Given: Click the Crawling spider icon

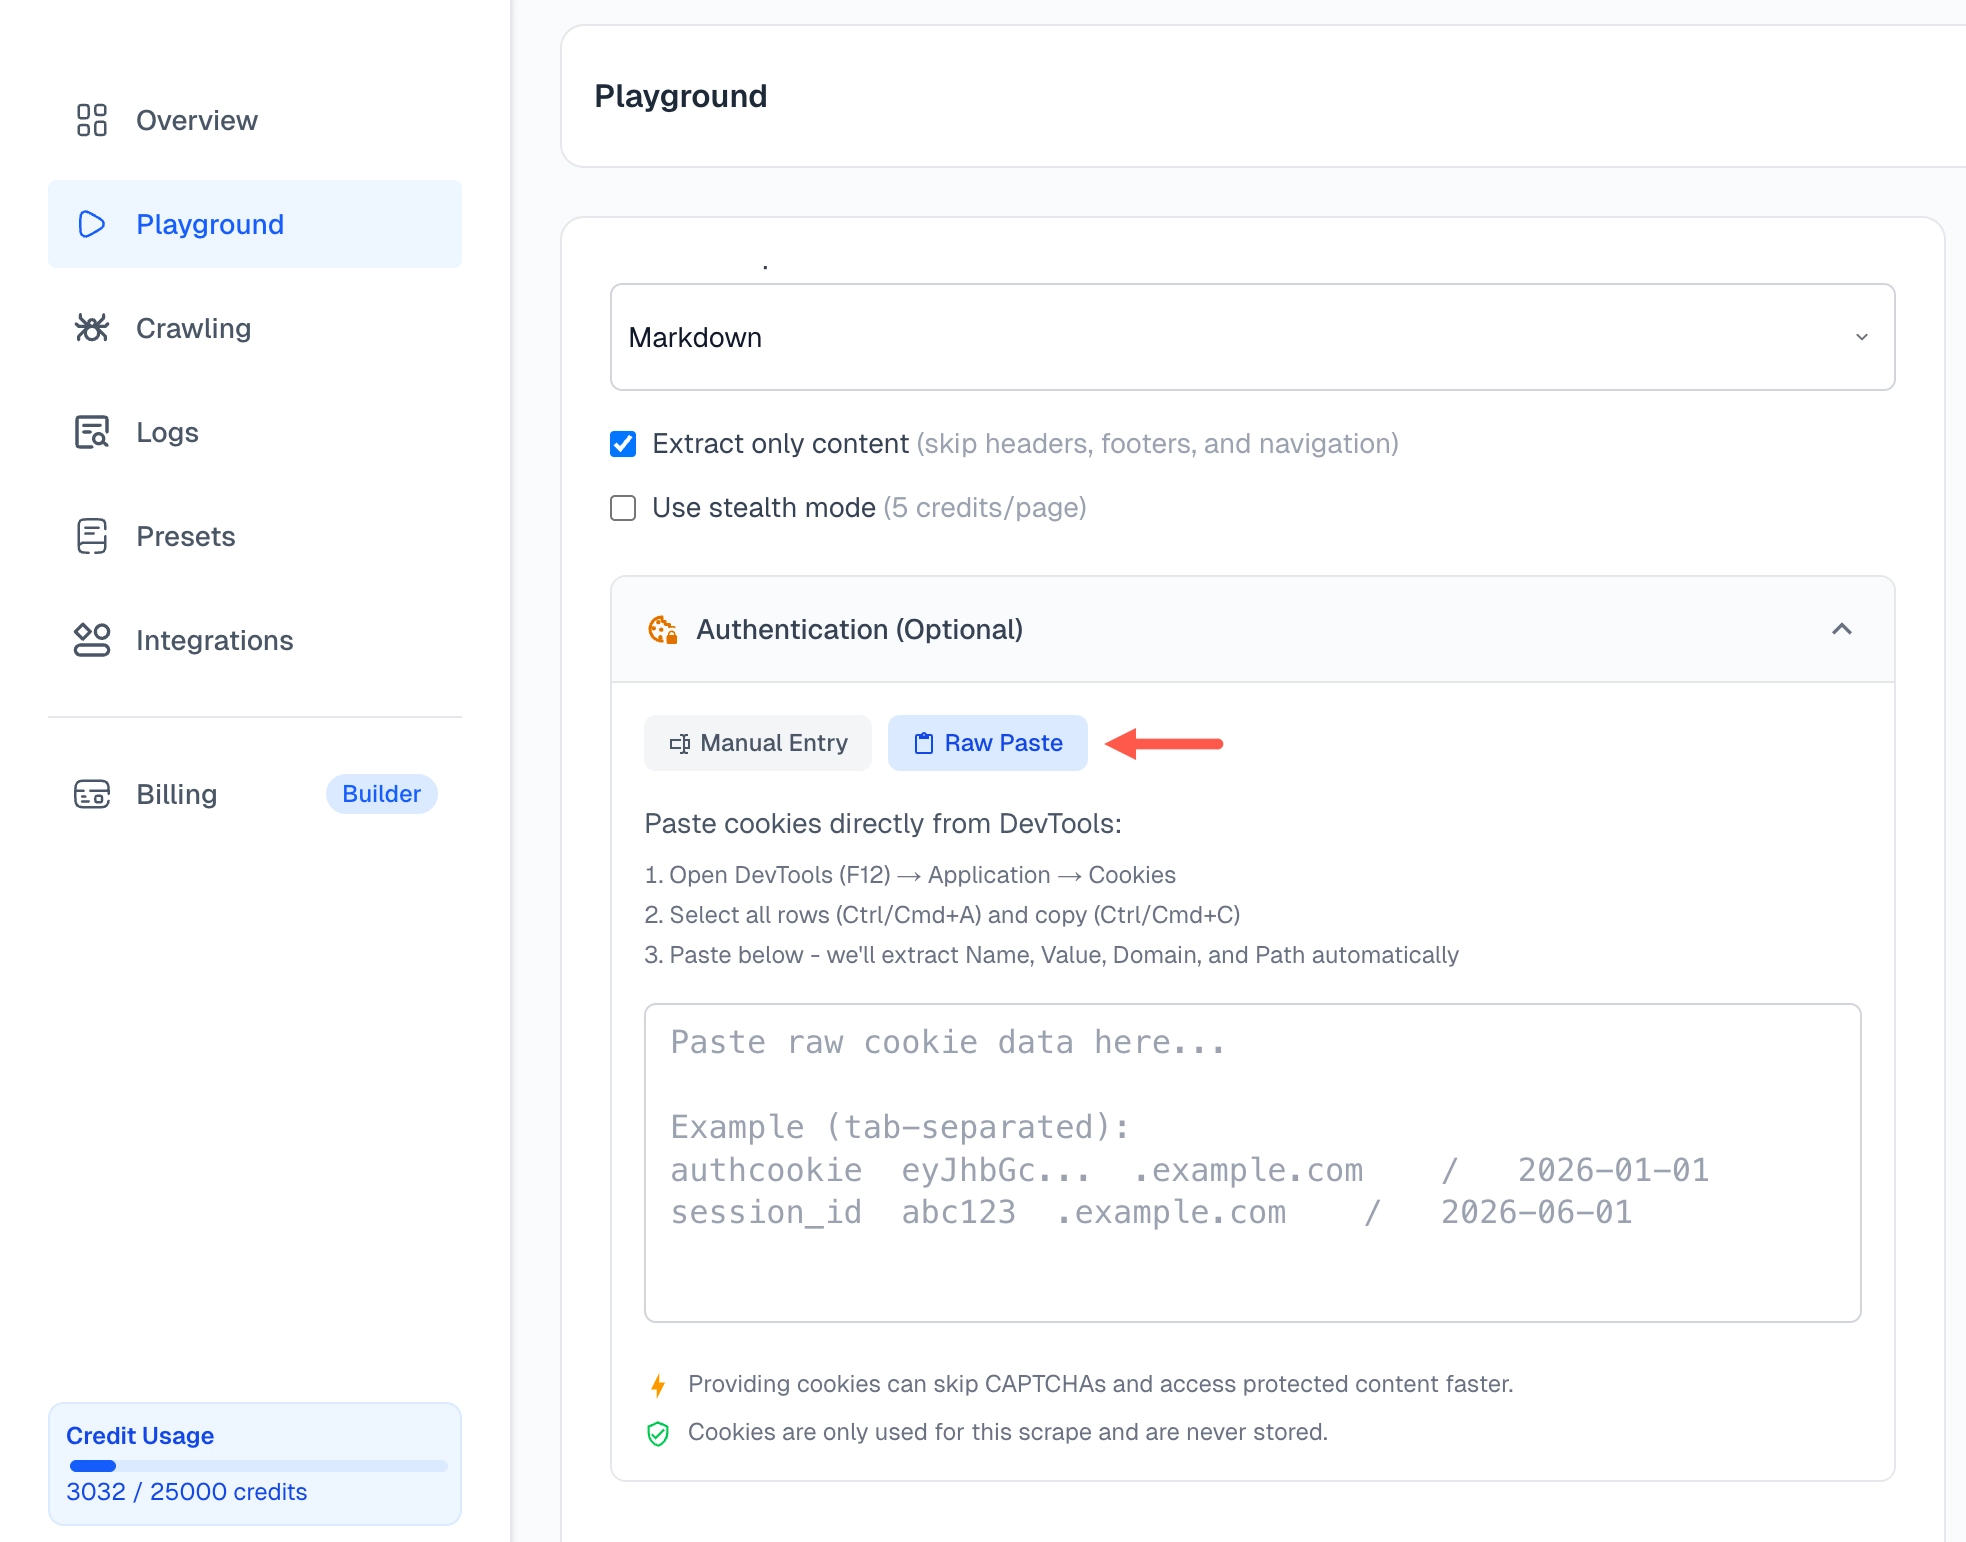Looking at the screenshot, I should point(92,328).
